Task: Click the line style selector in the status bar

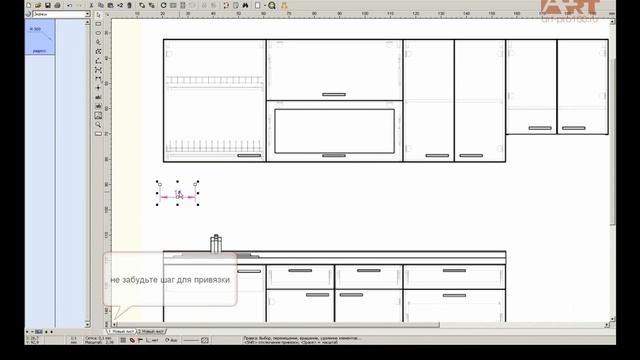Action: 196,340
